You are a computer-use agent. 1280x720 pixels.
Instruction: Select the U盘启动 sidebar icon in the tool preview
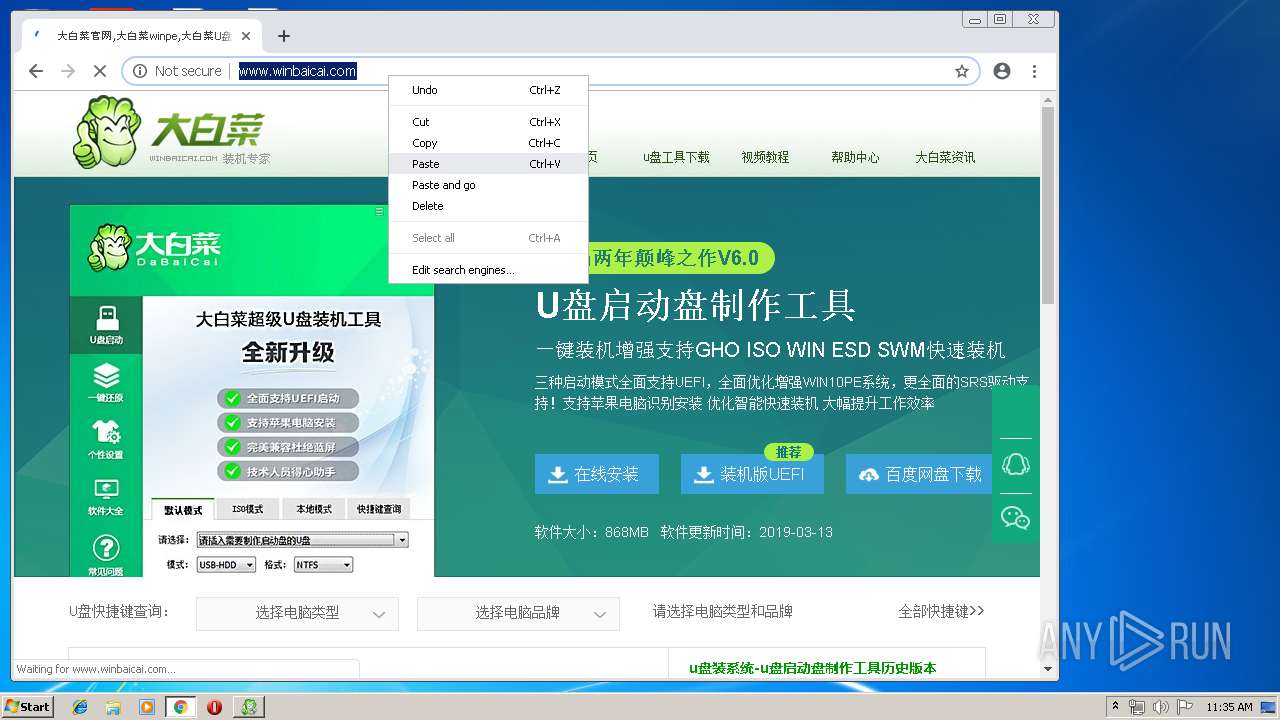click(106, 325)
